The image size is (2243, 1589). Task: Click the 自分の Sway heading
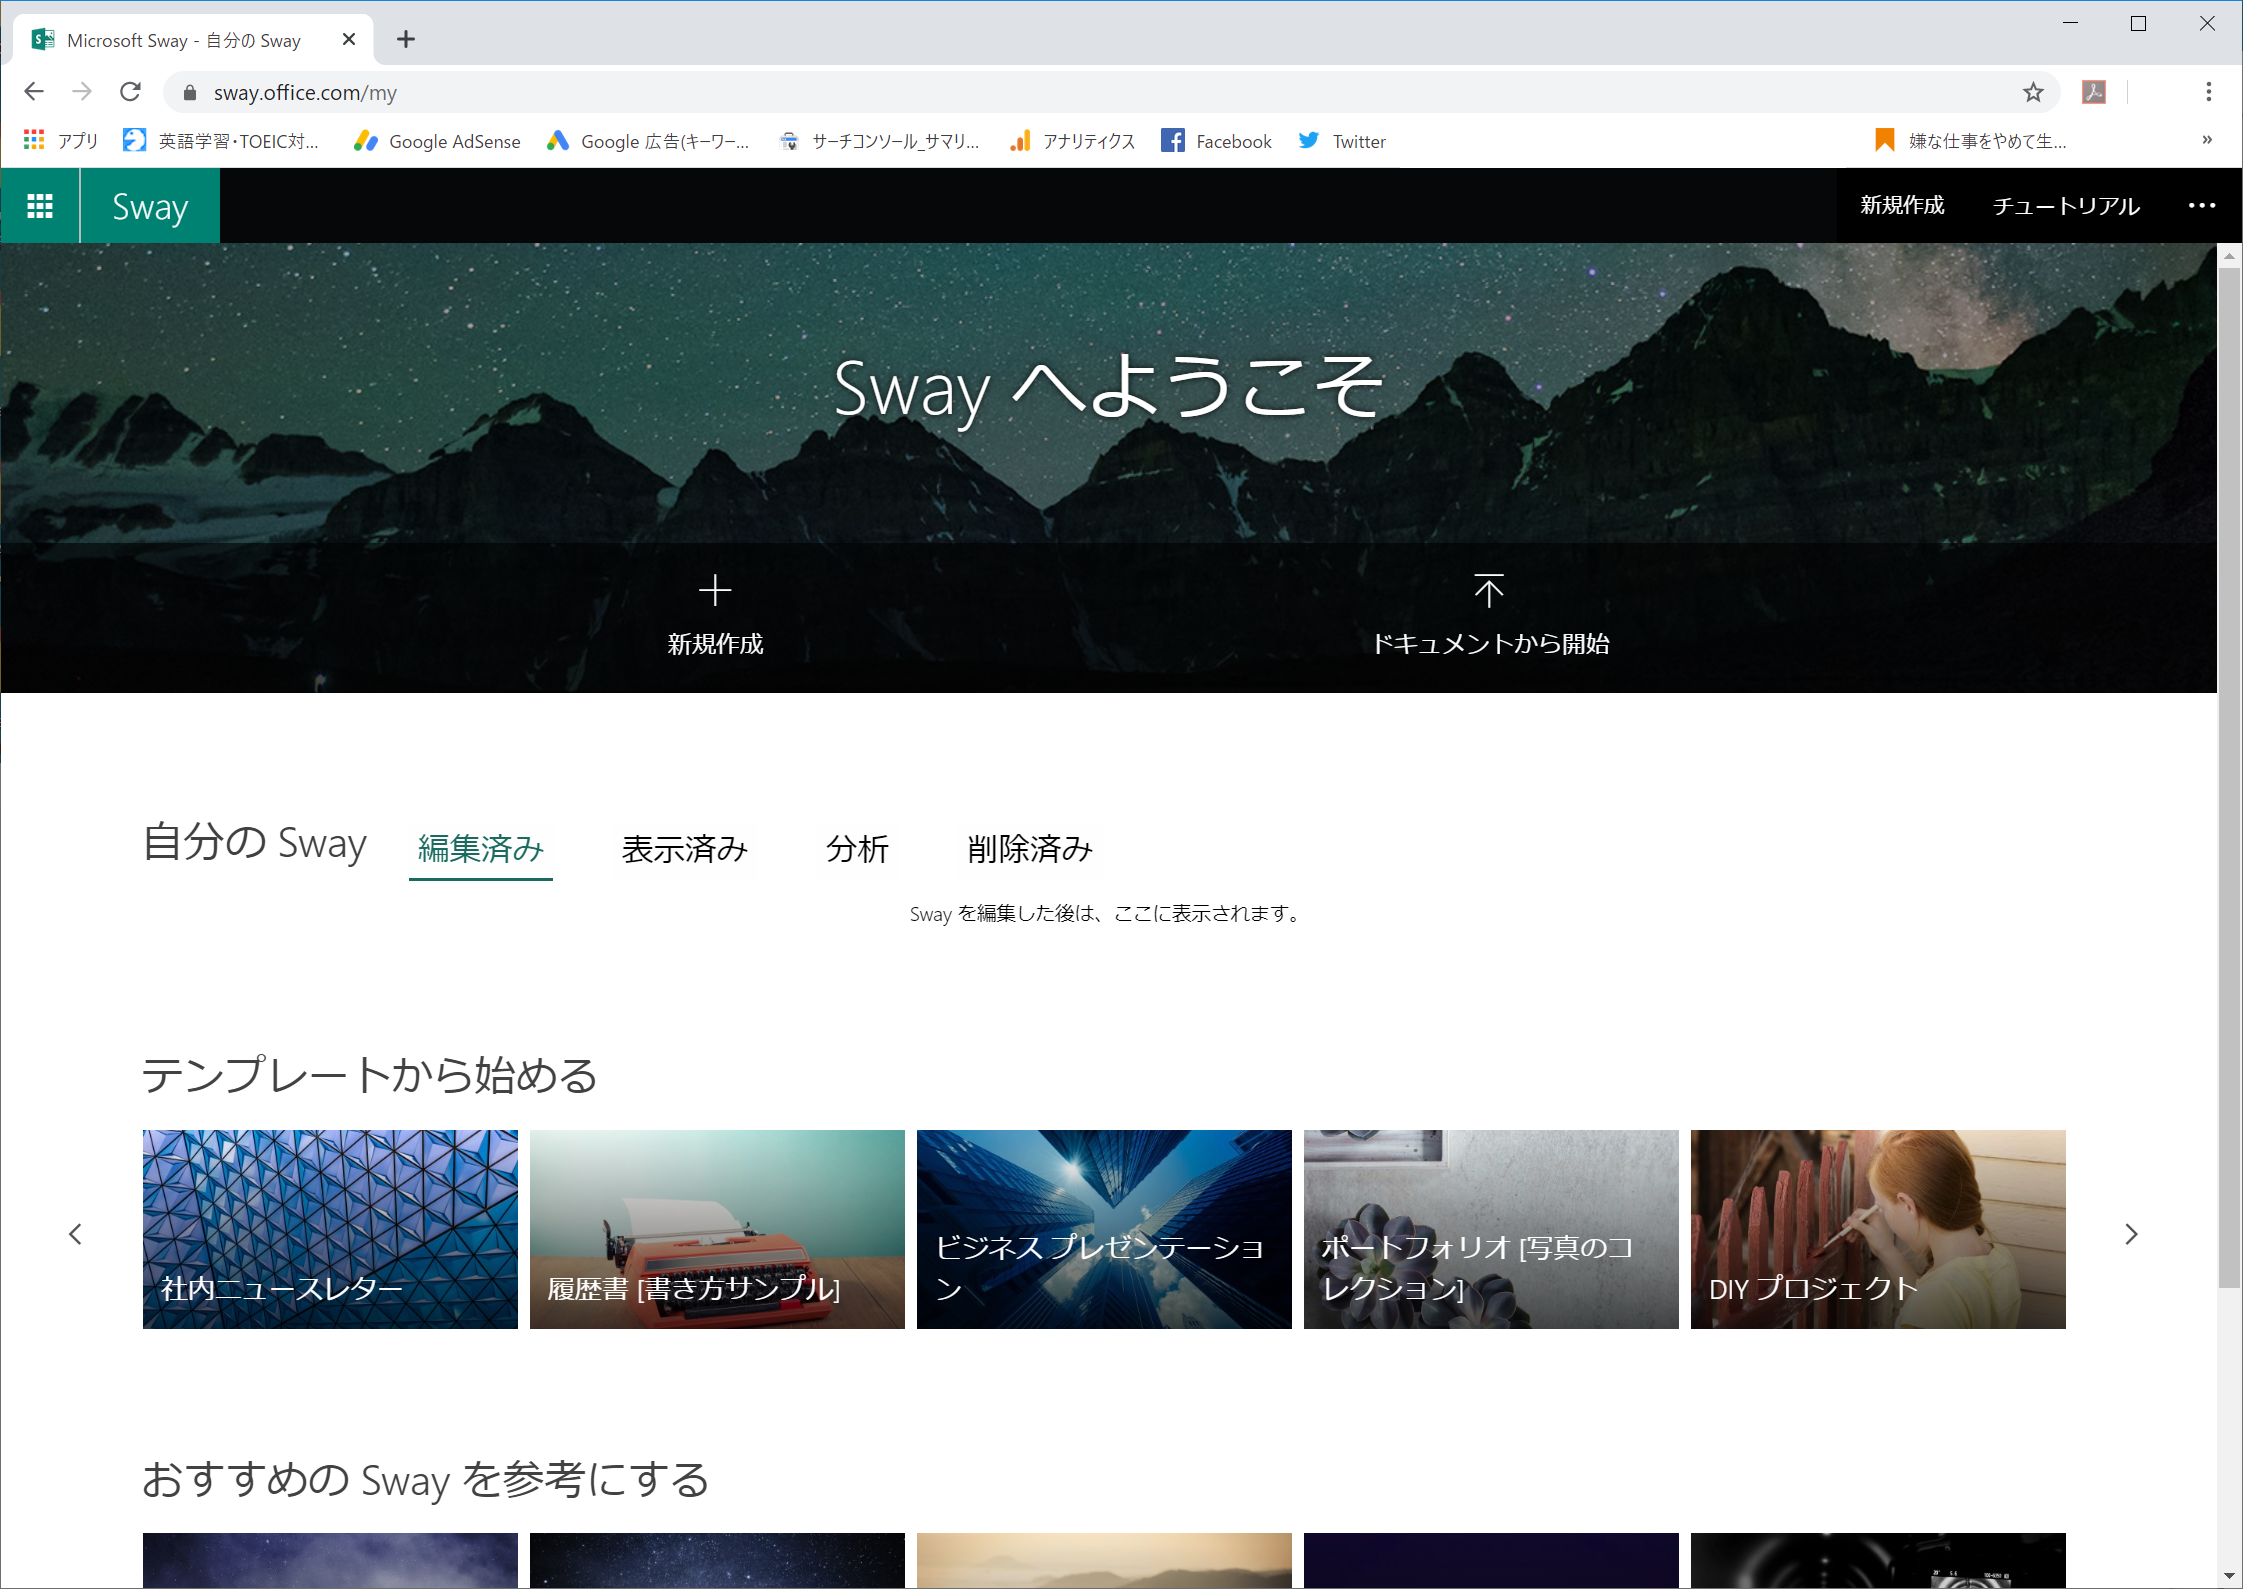coord(255,843)
